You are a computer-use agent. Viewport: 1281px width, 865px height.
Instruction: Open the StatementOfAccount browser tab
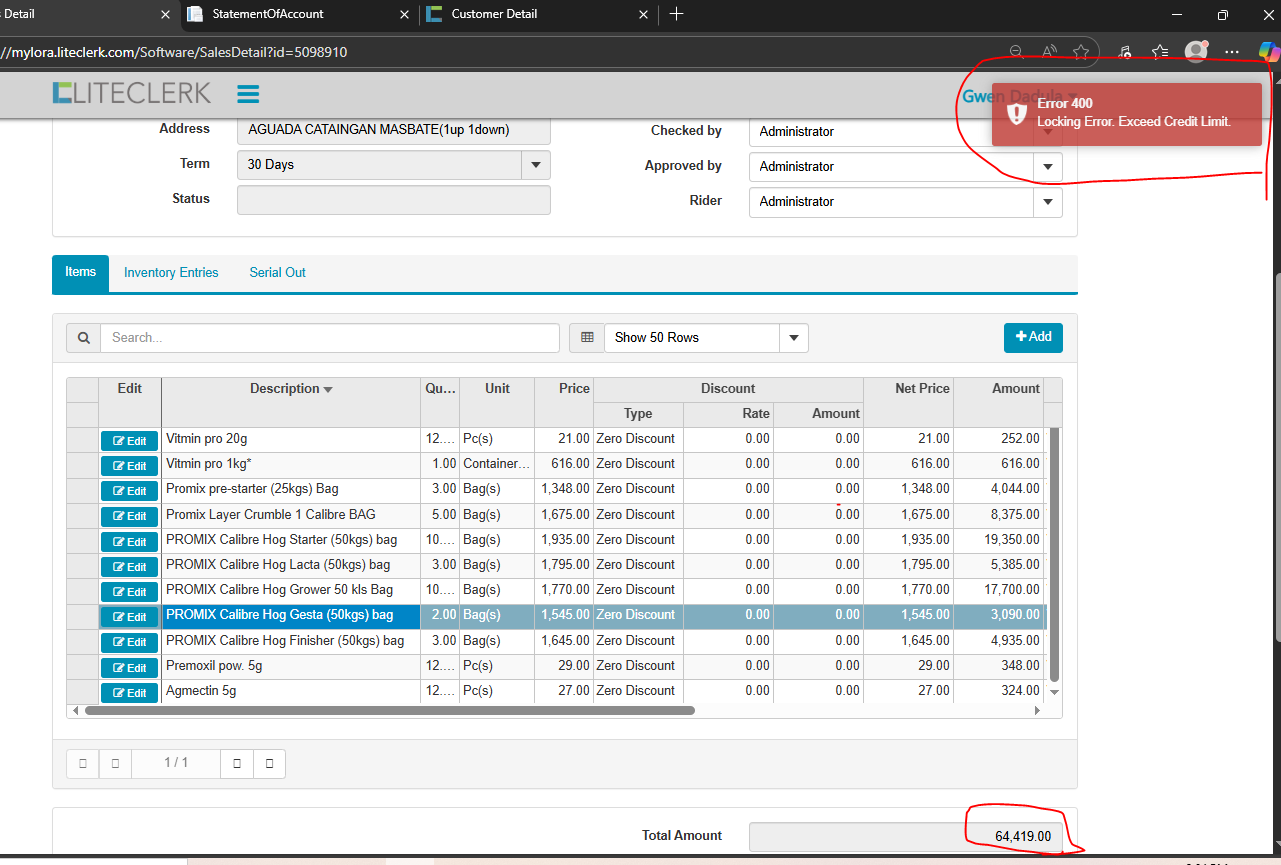[268, 14]
